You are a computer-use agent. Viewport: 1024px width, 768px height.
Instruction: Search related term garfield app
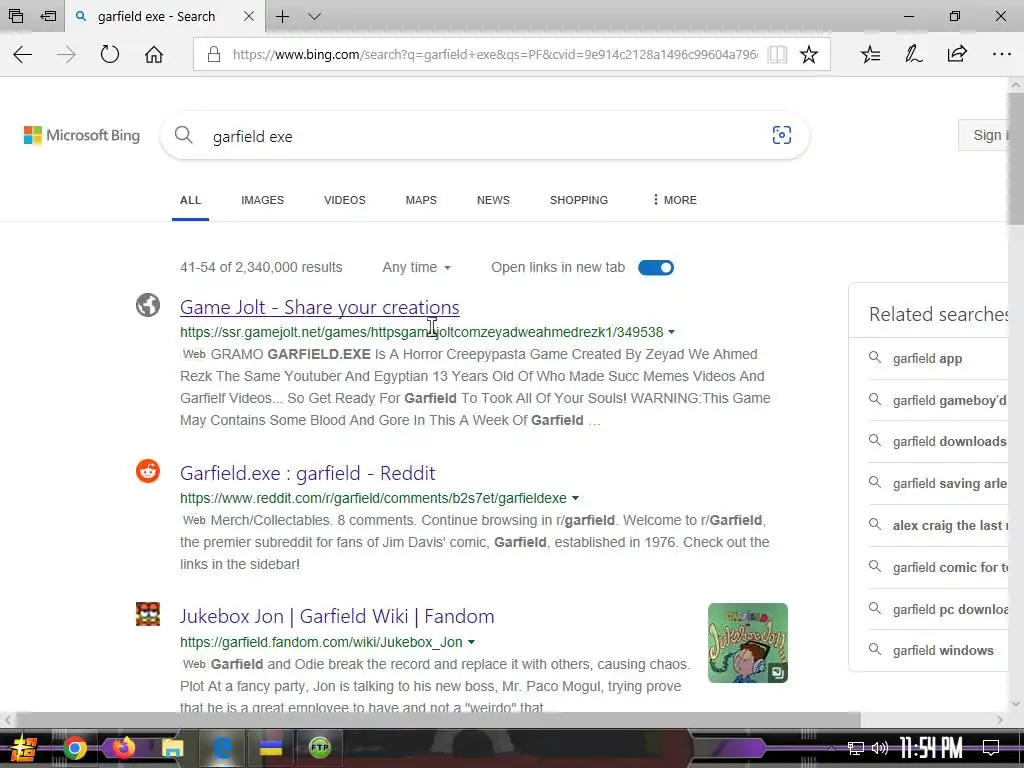tap(927, 359)
